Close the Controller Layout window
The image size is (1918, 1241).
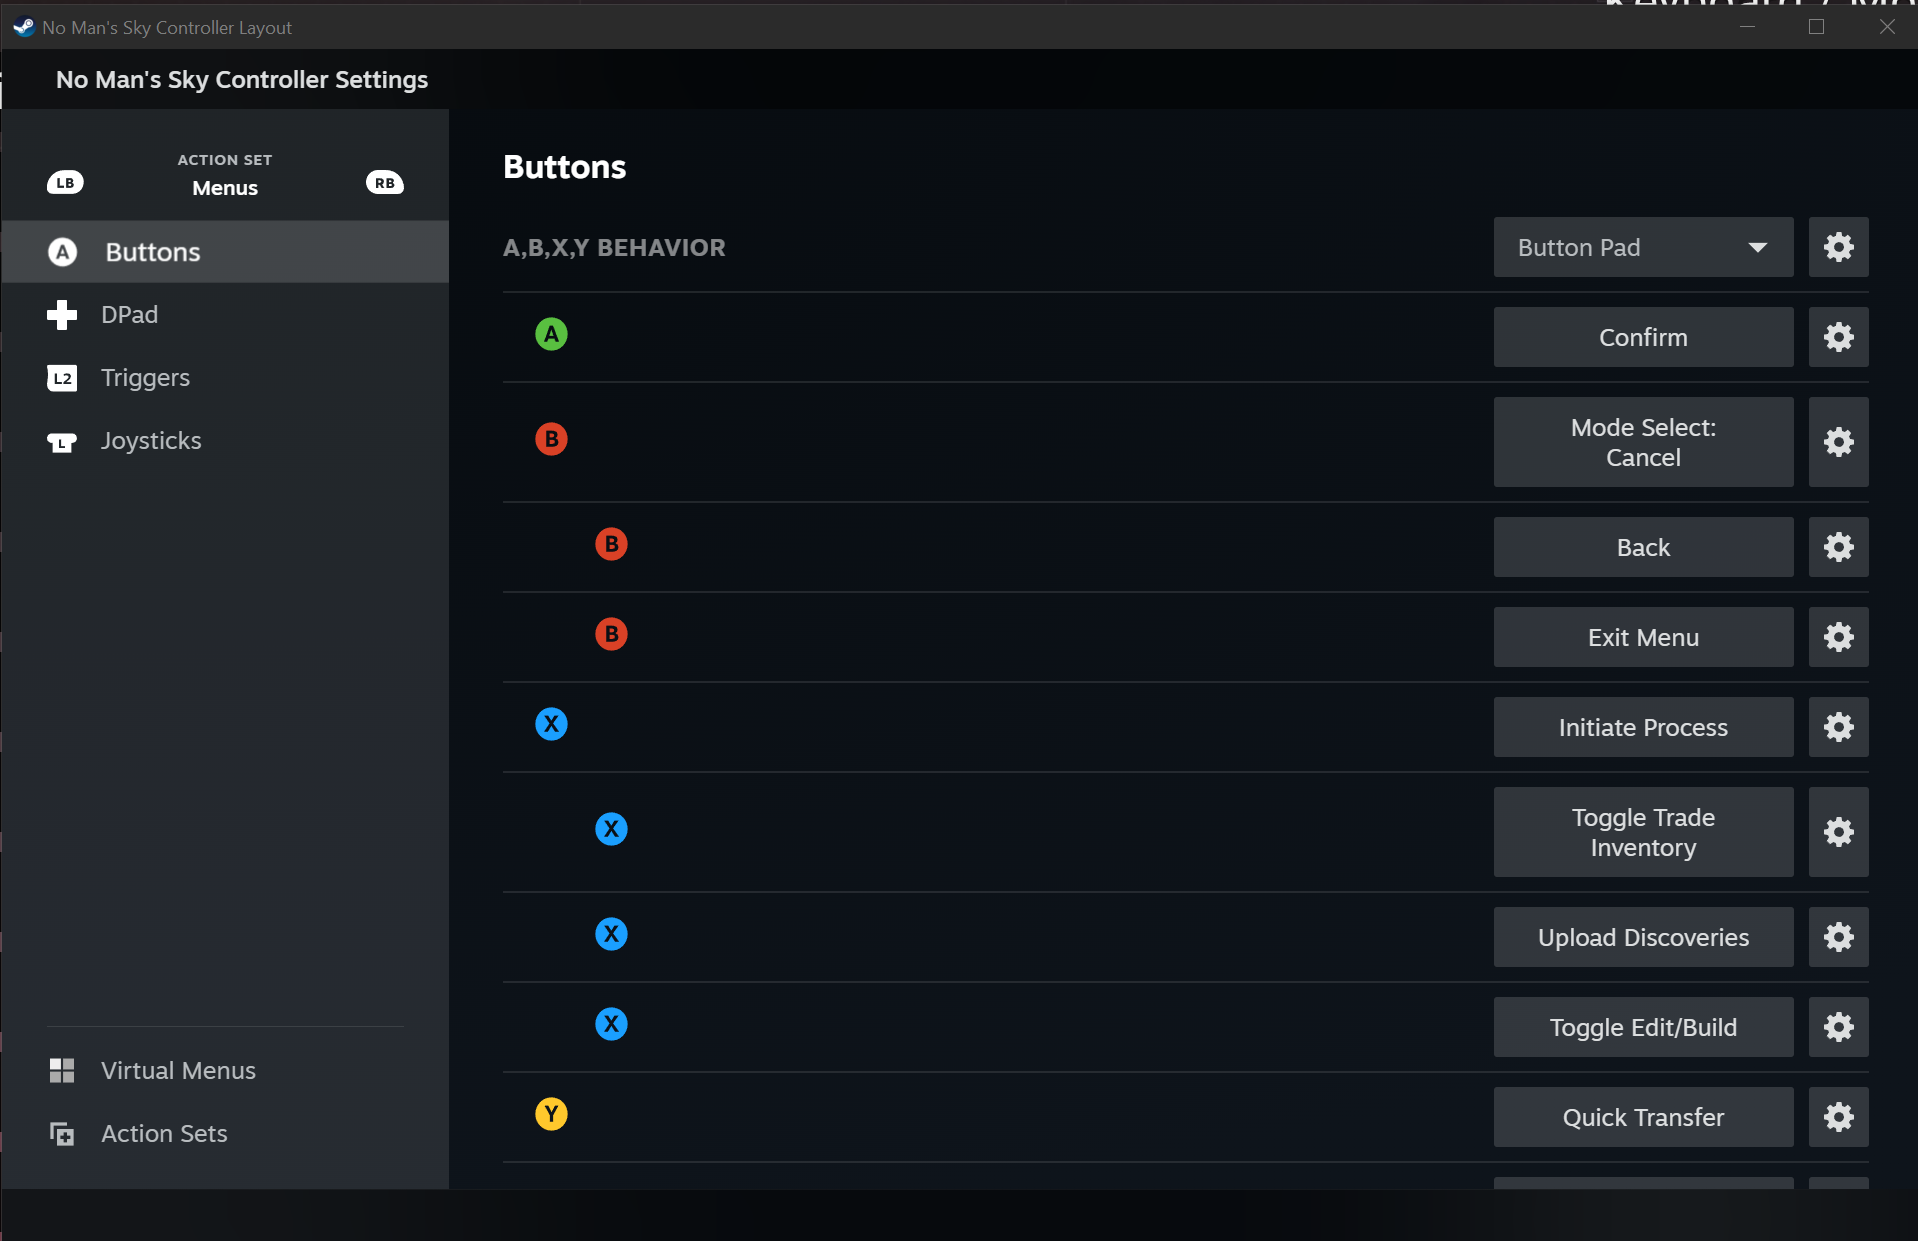tap(1887, 27)
